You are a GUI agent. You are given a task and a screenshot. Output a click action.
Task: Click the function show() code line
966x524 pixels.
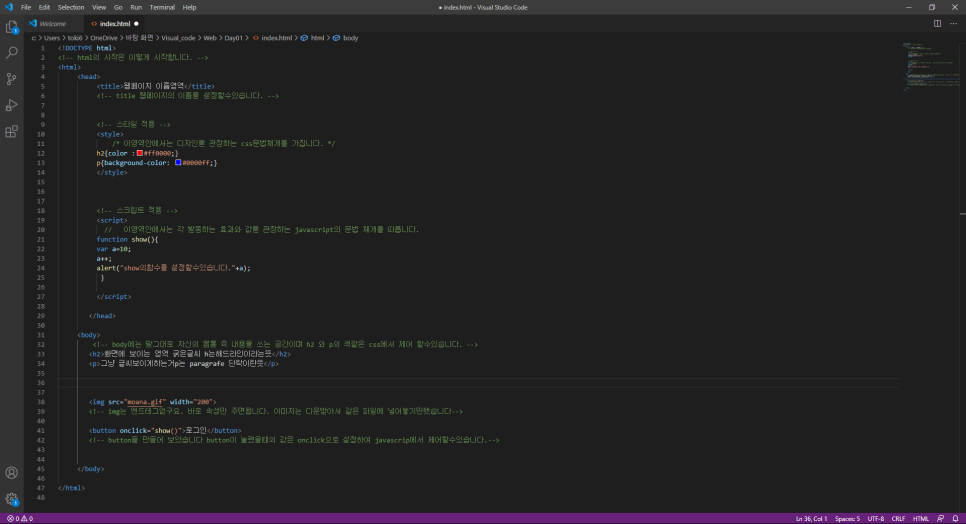[127, 240]
